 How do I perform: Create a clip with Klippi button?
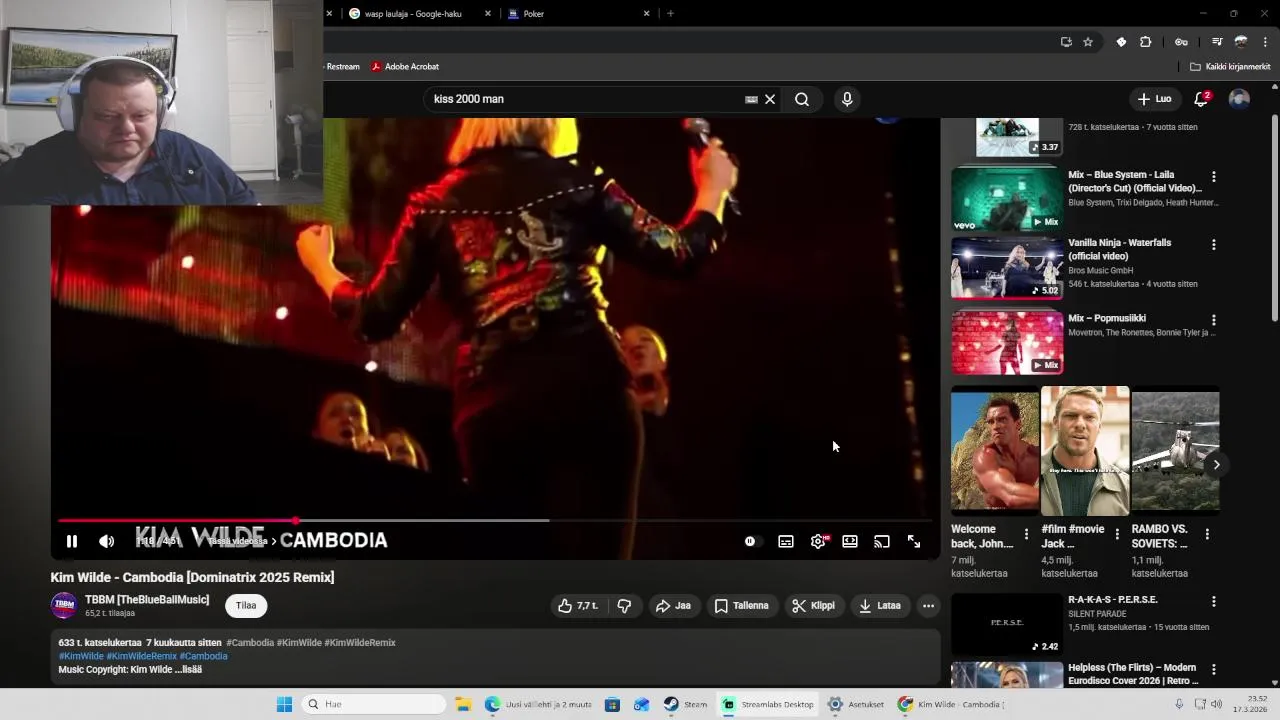click(x=813, y=606)
